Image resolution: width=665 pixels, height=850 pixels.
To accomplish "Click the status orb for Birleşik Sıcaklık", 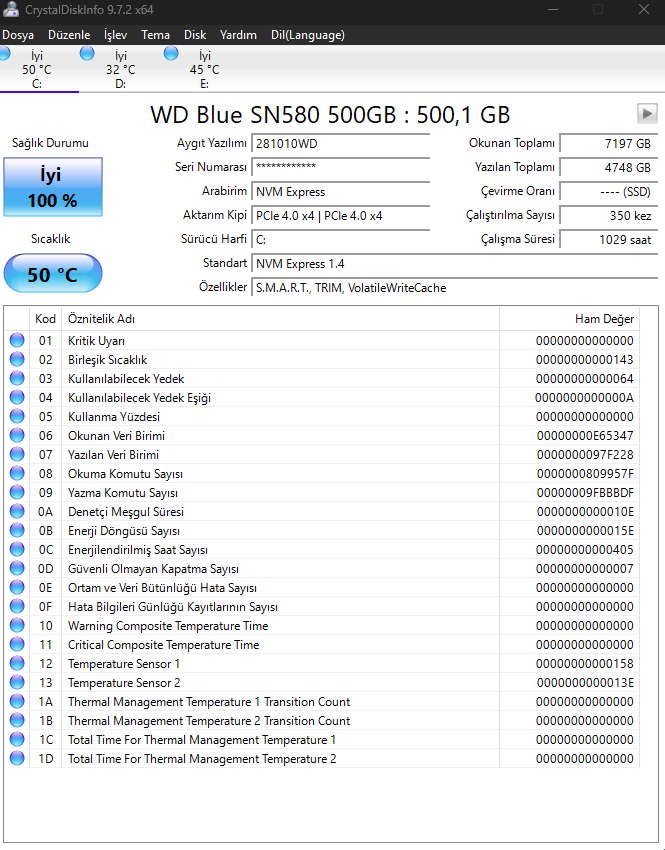I will [17, 359].
